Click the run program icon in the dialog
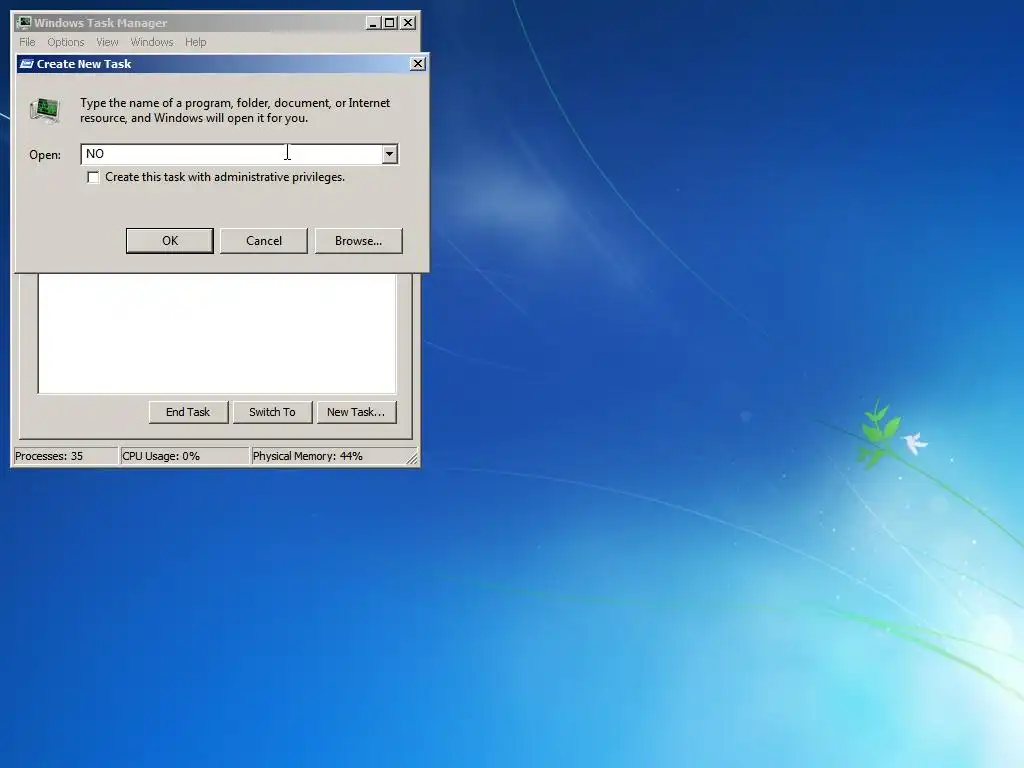The image size is (1024, 768). [x=45, y=110]
